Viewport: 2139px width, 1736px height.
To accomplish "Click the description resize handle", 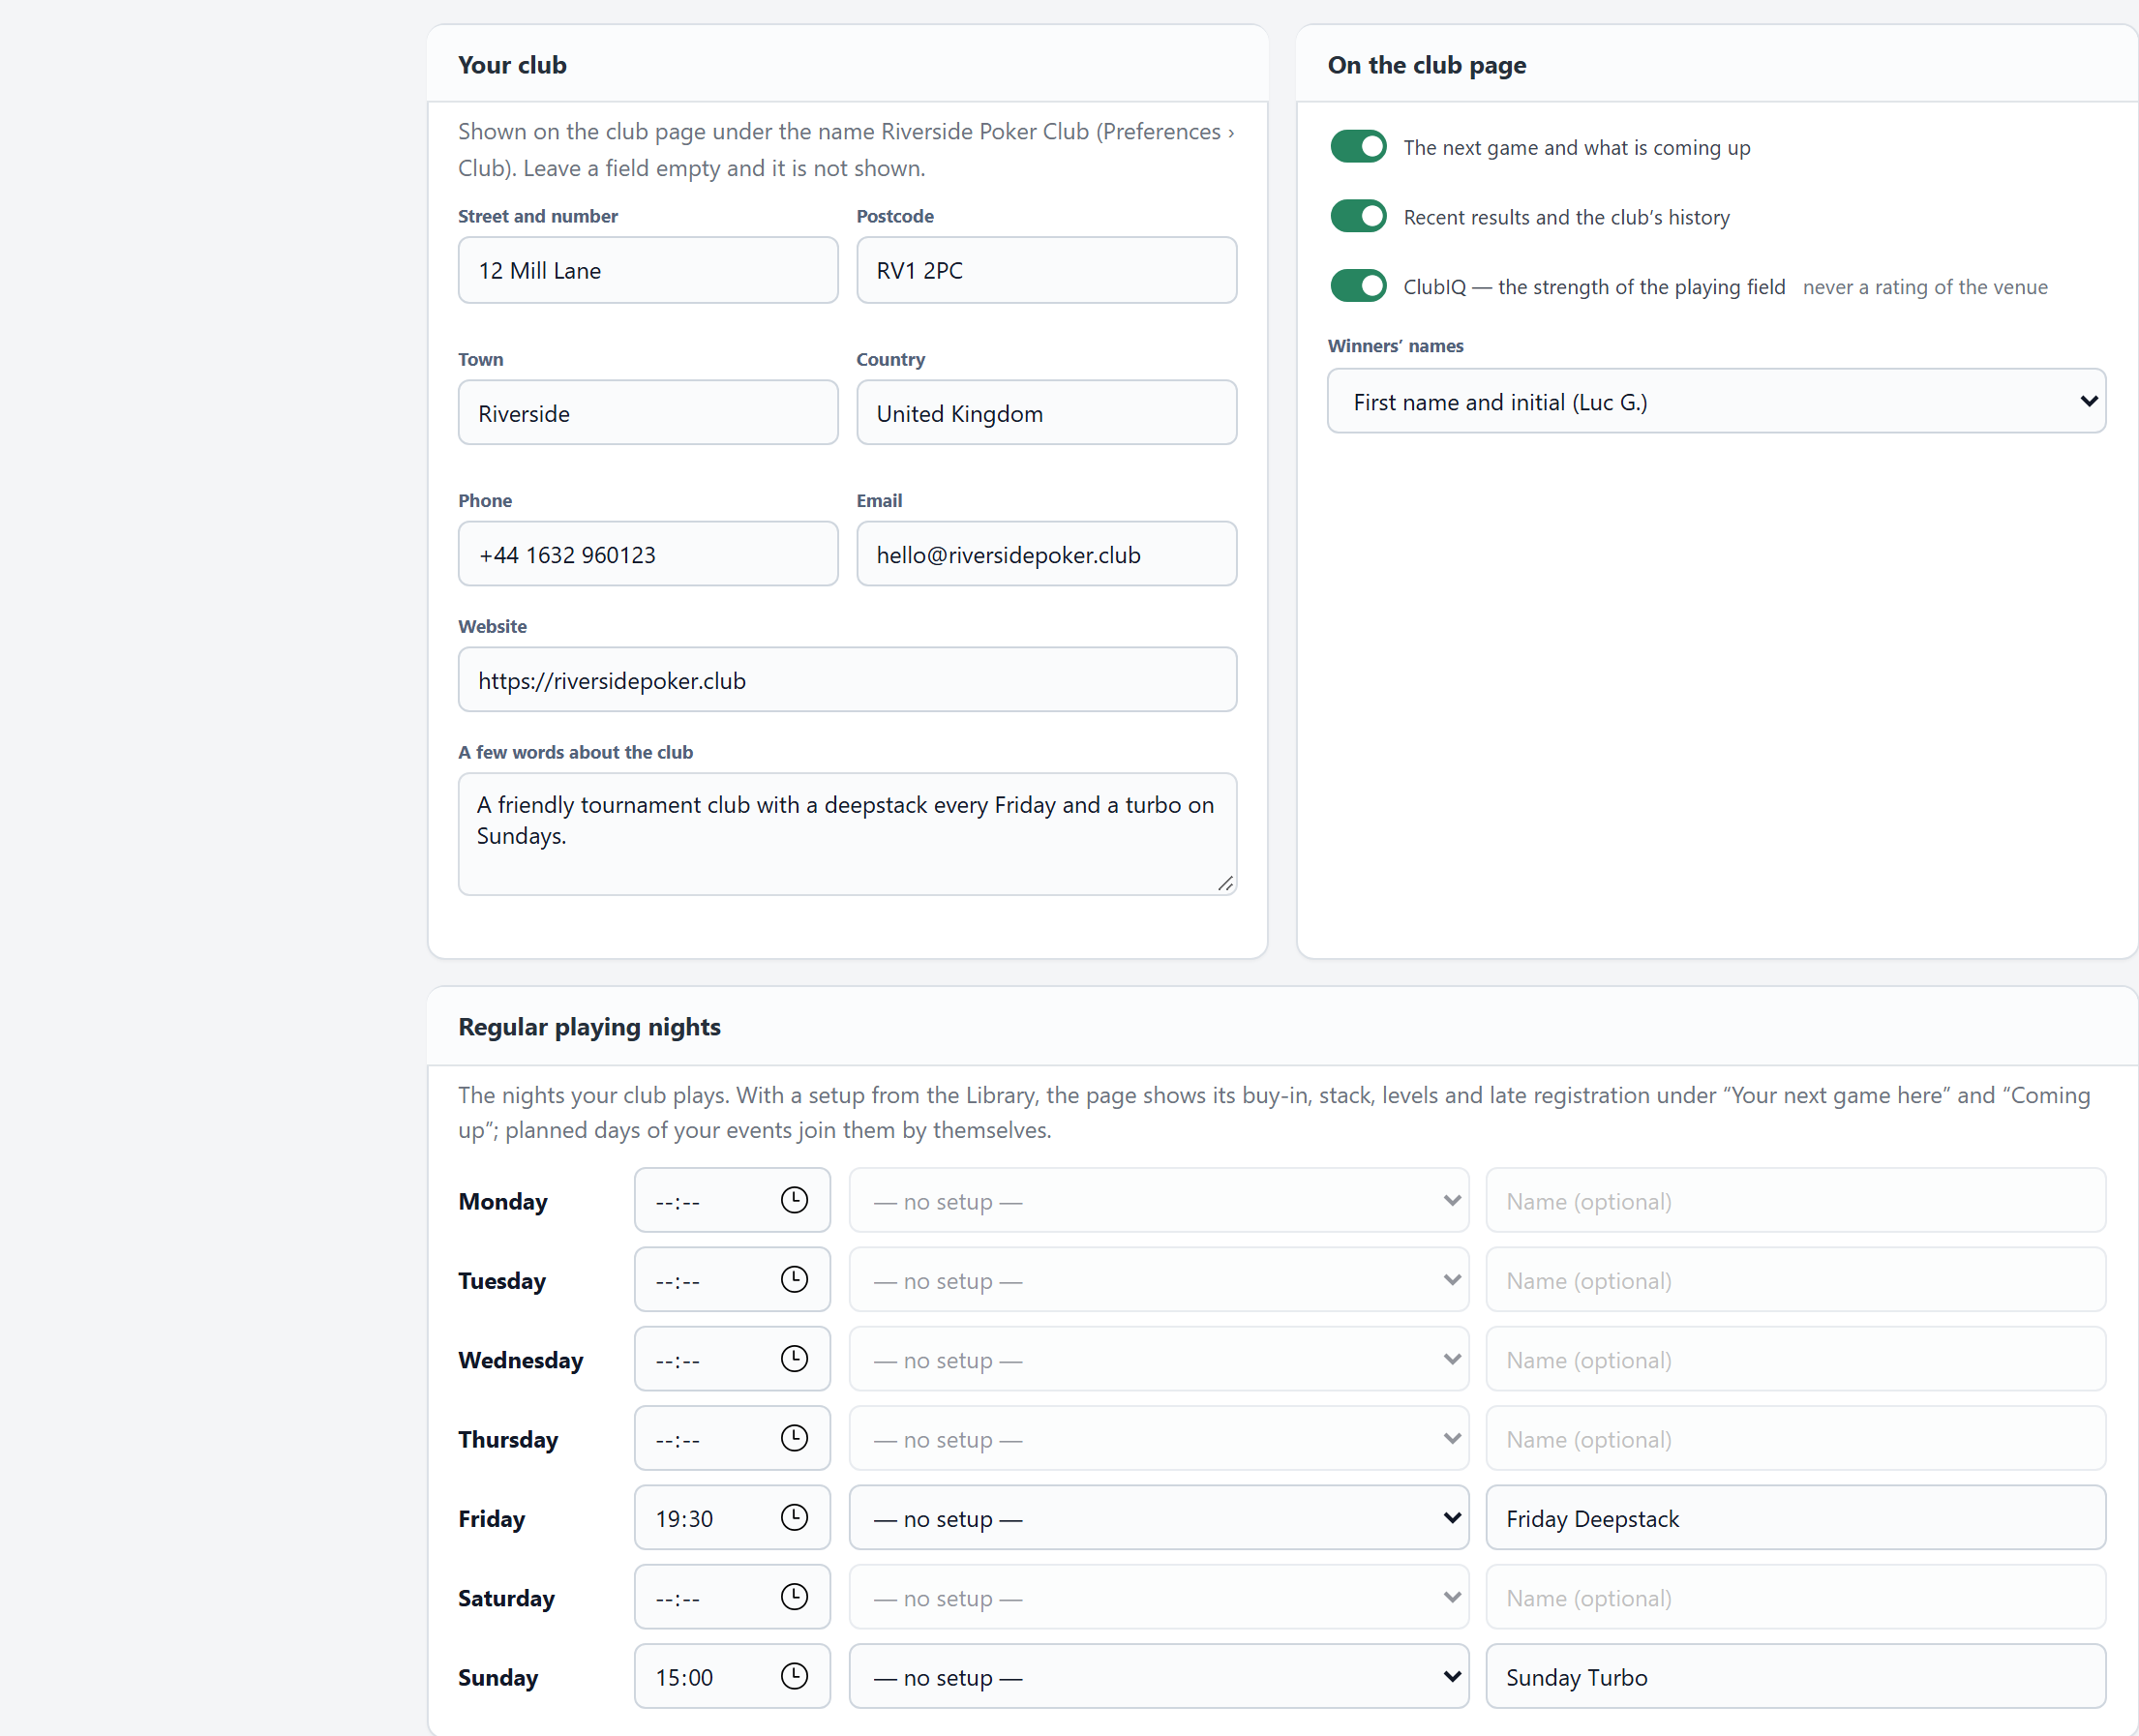I will pyautogui.click(x=1225, y=883).
